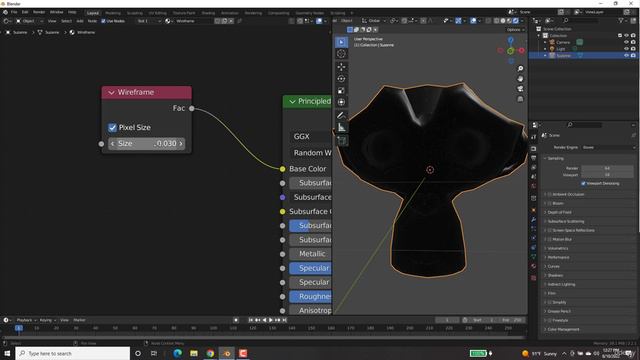Select the Transform tool in viewport toolbar
640x360 pixels.
tap(342, 102)
